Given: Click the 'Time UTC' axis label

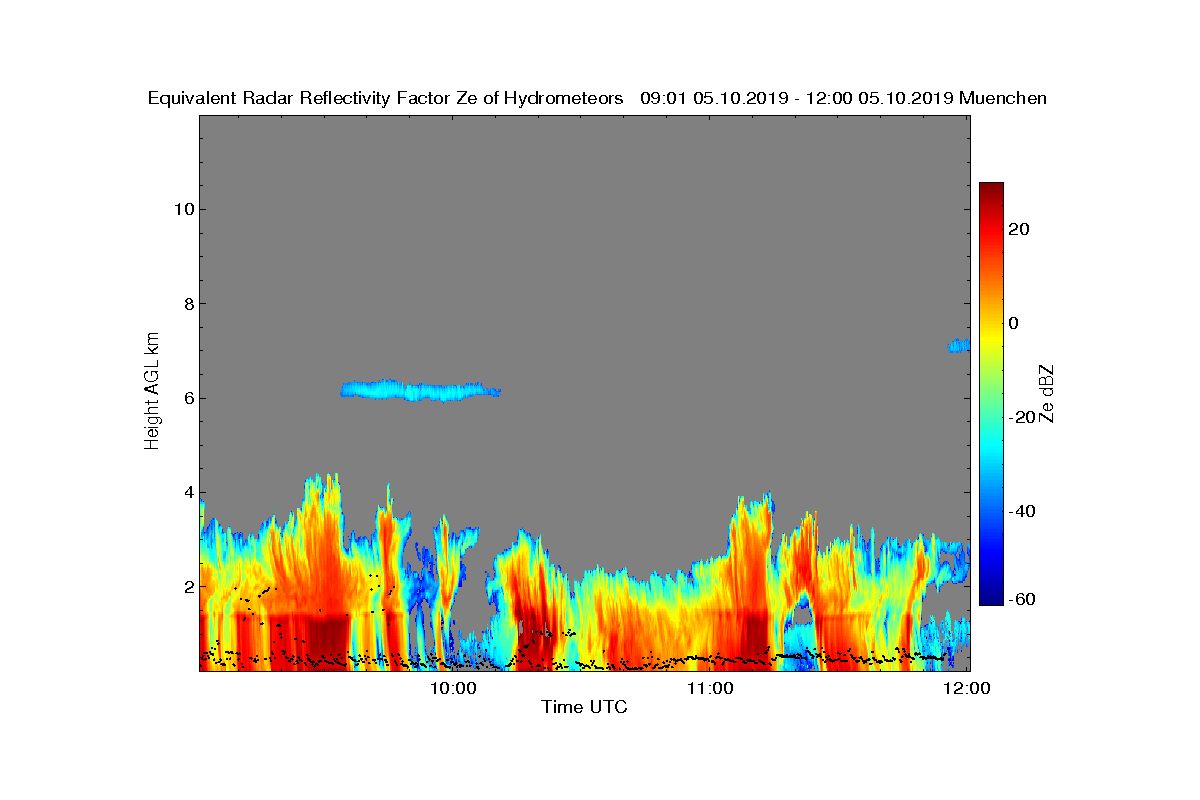Looking at the screenshot, I should pyautogui.click(x=585, y=708).
